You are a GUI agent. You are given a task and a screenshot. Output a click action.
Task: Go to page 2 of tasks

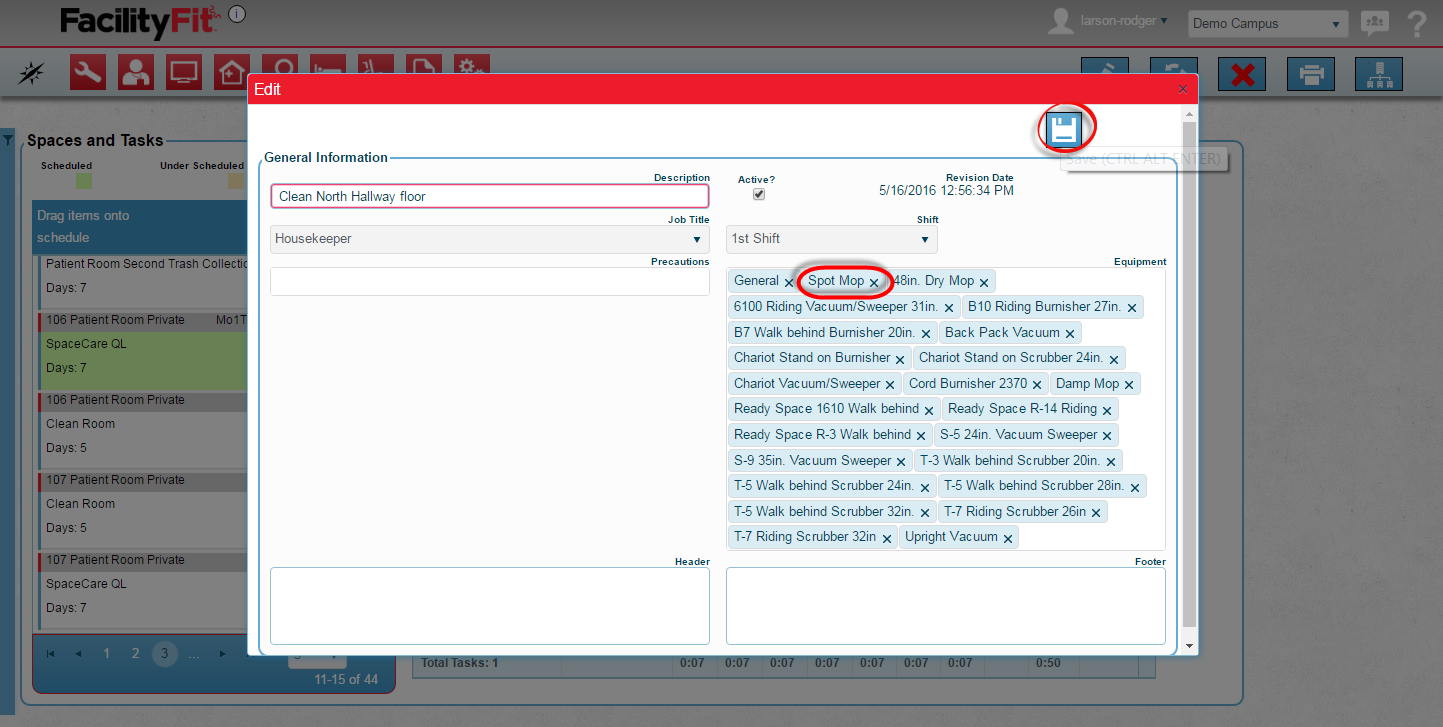point(135,654)
